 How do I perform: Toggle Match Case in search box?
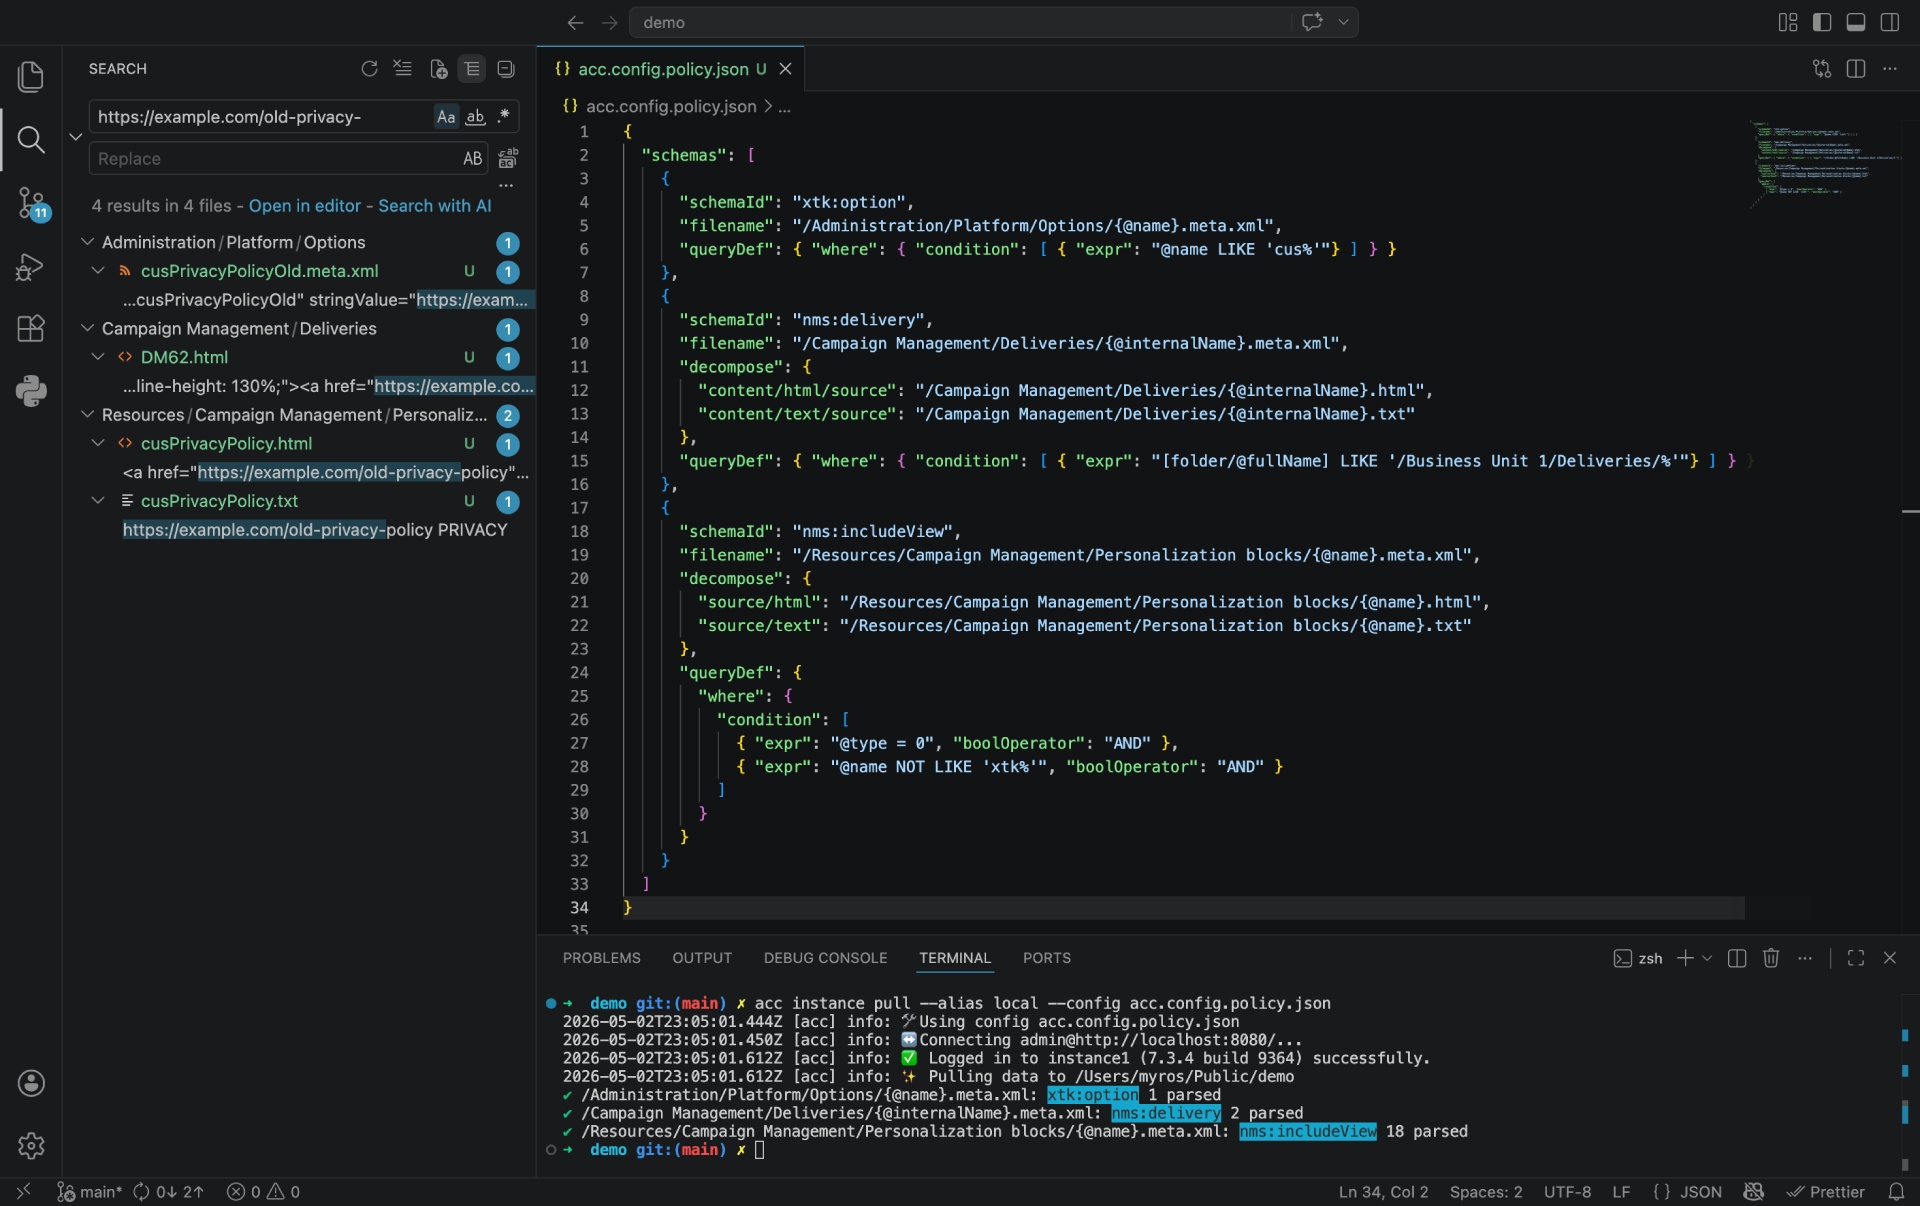coord(446,116)
